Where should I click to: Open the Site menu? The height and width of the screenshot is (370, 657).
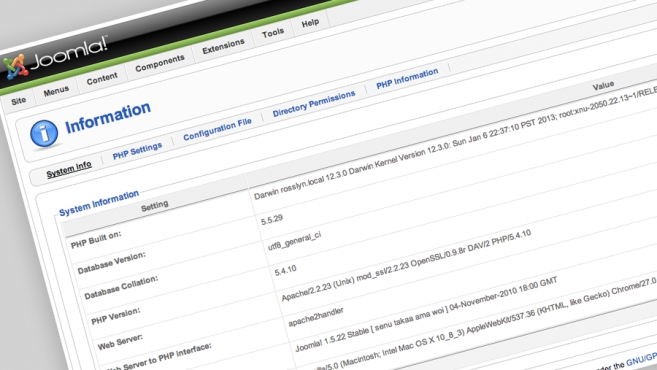(x=18, y=101)
